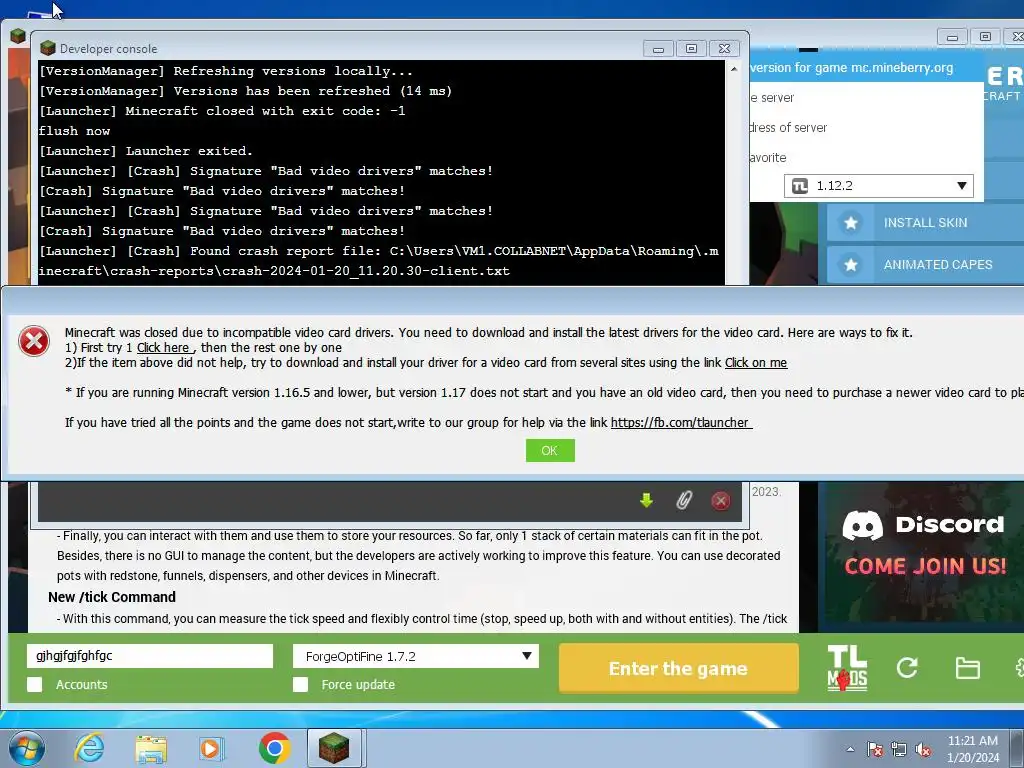Click the INSTALL SKIN button
This screenshot has width=1024, height=768.
click(x=925, y=223)
